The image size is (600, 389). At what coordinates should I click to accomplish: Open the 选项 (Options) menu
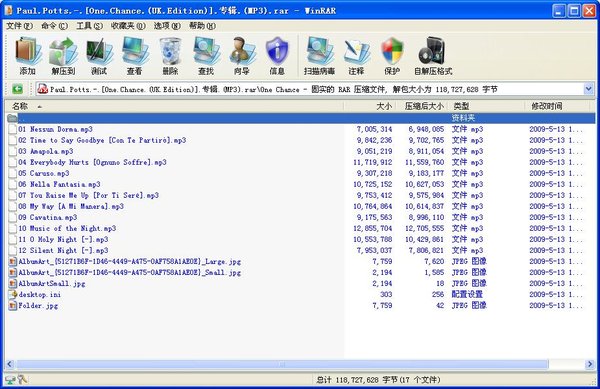167,26
